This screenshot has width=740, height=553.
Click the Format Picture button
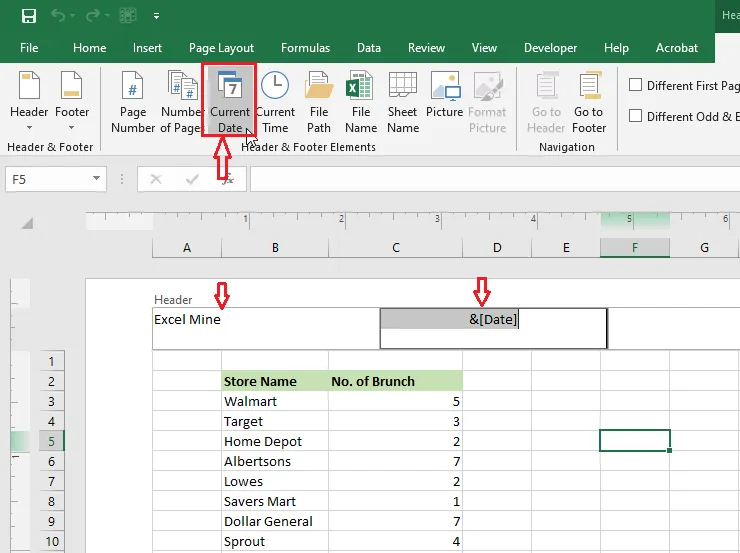click(x=488, y=102)
